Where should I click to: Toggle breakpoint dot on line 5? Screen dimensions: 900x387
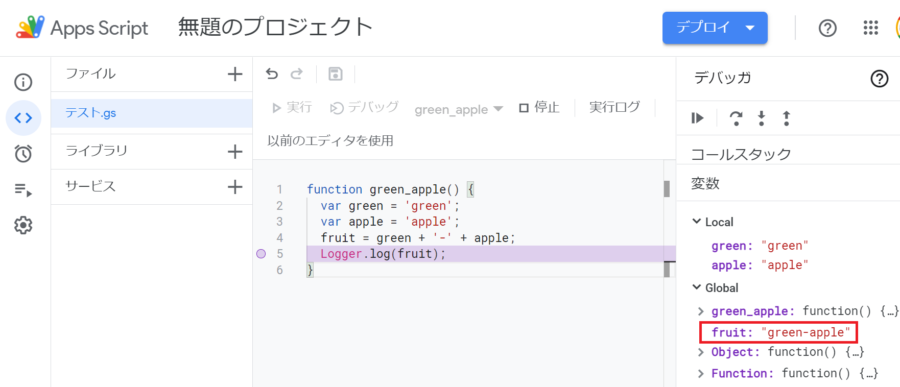click(261, 254)
